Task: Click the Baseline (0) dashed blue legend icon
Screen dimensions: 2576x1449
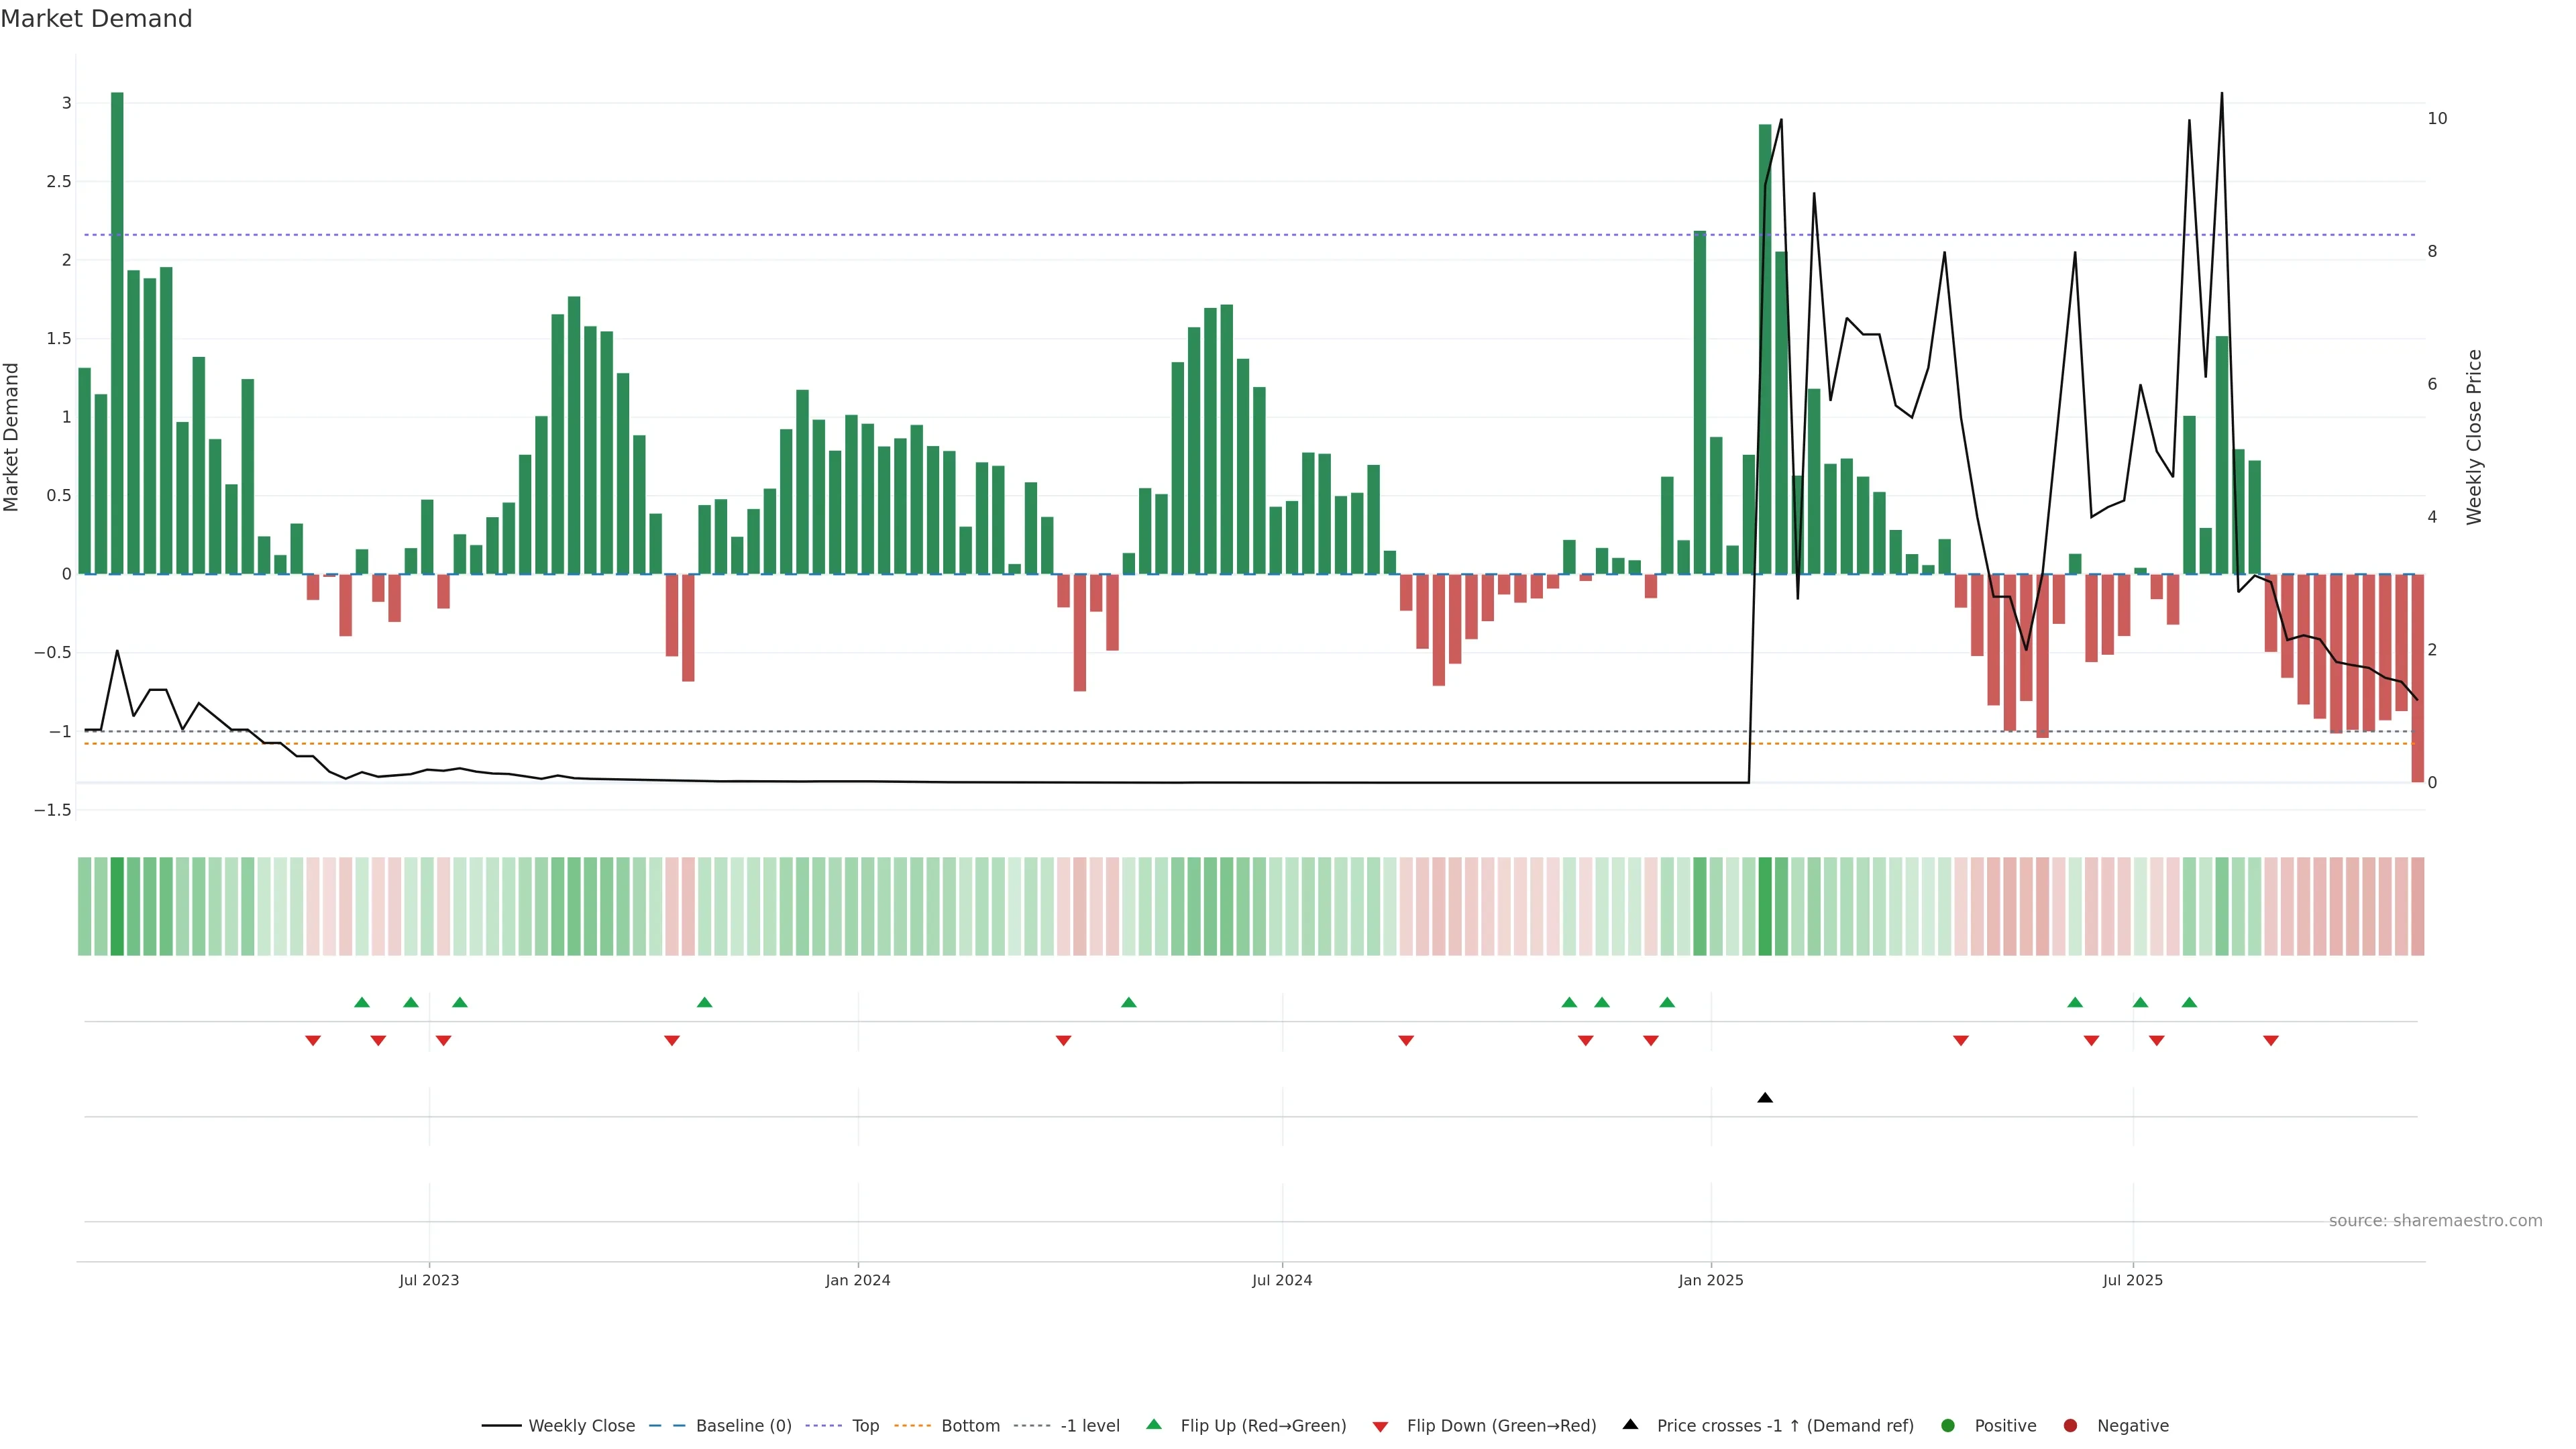Action: coord(667,1425)
